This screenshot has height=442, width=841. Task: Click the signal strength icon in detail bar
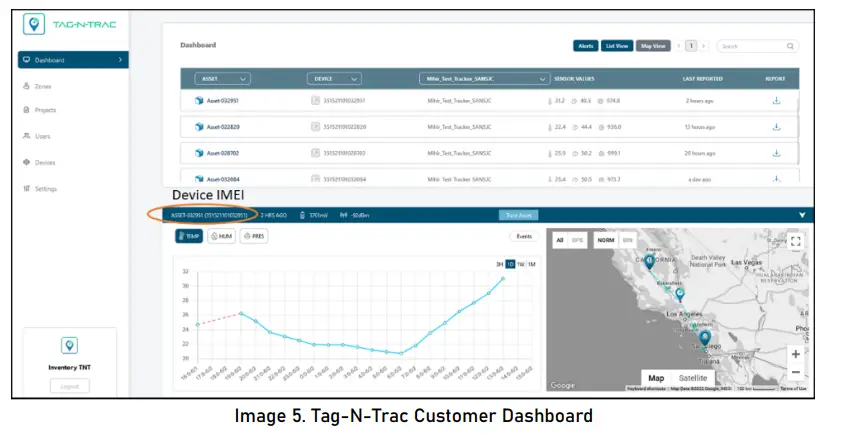343,215
